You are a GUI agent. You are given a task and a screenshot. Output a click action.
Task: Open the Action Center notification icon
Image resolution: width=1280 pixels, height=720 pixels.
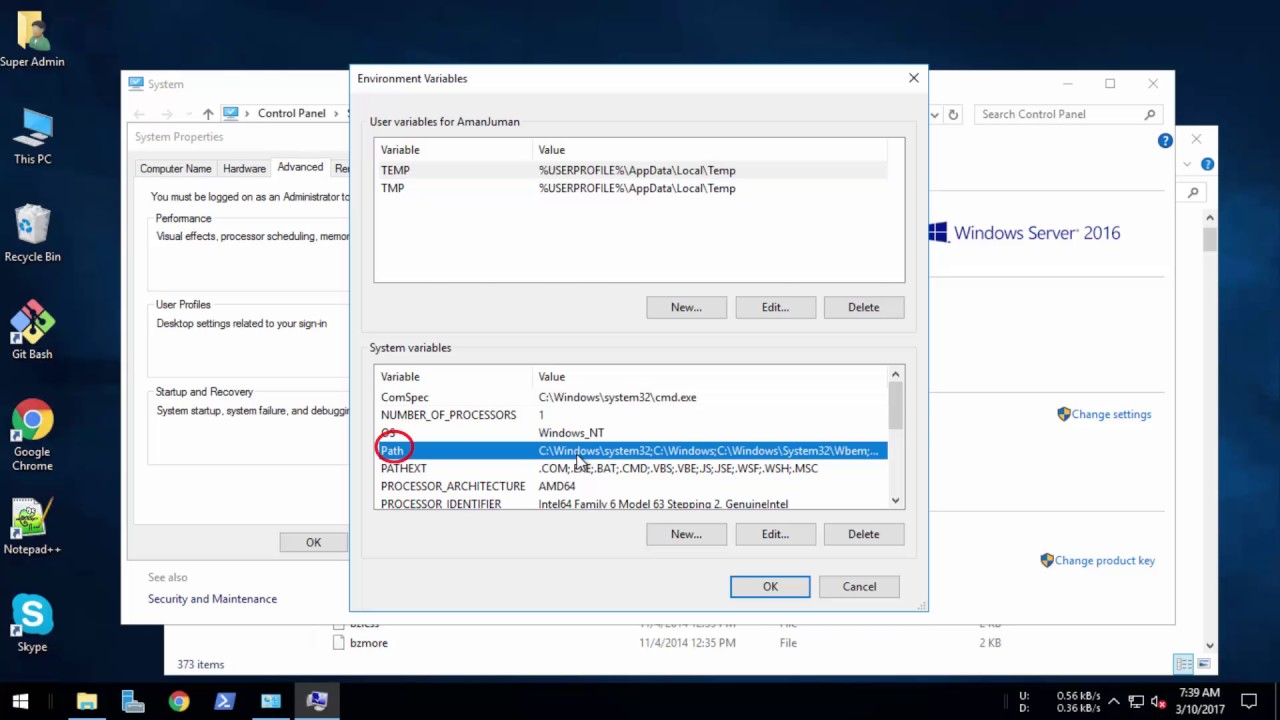1249,701
